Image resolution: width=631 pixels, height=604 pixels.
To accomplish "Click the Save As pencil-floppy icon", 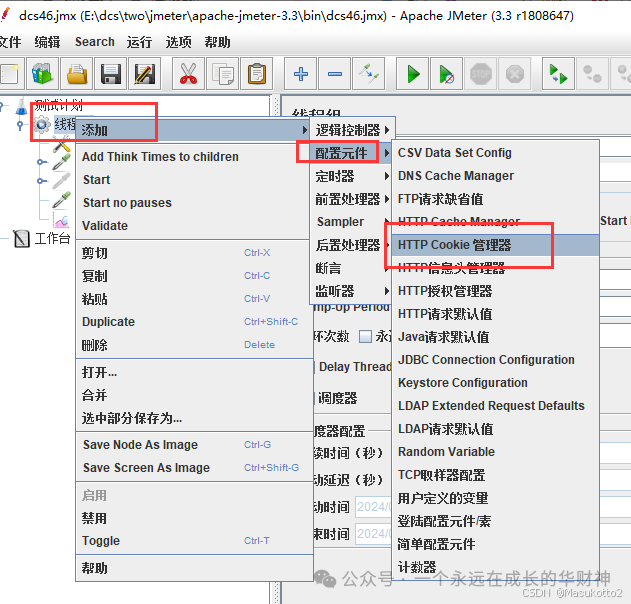I will pos(145,74).
